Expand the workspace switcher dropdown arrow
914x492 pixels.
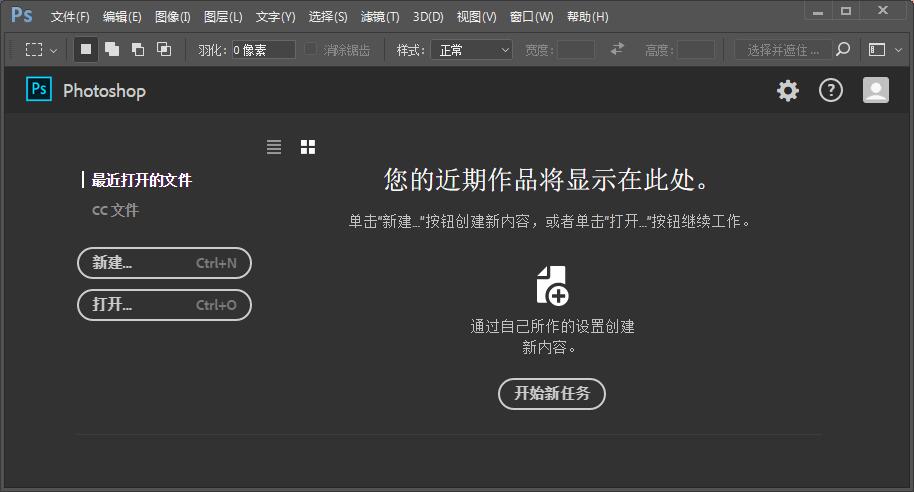click(898, 50)
